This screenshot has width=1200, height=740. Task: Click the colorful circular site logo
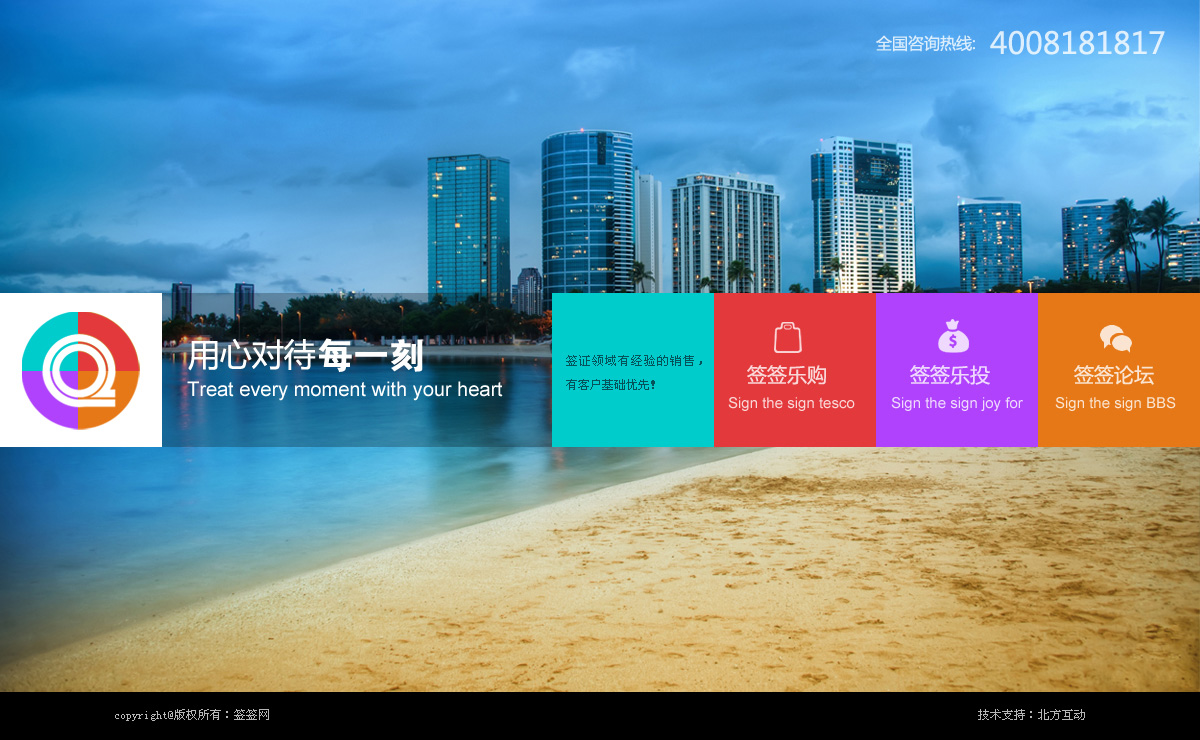(80, 370)
